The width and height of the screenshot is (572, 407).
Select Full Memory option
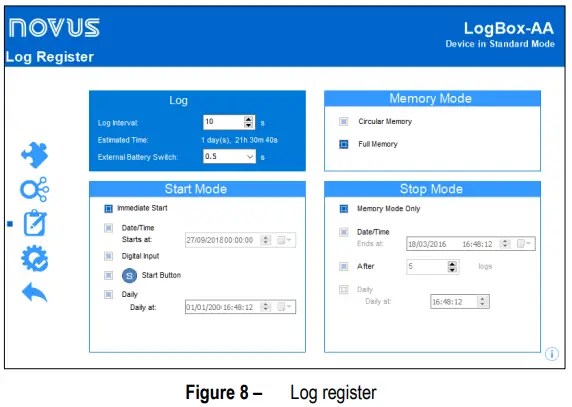click(344, 144)
